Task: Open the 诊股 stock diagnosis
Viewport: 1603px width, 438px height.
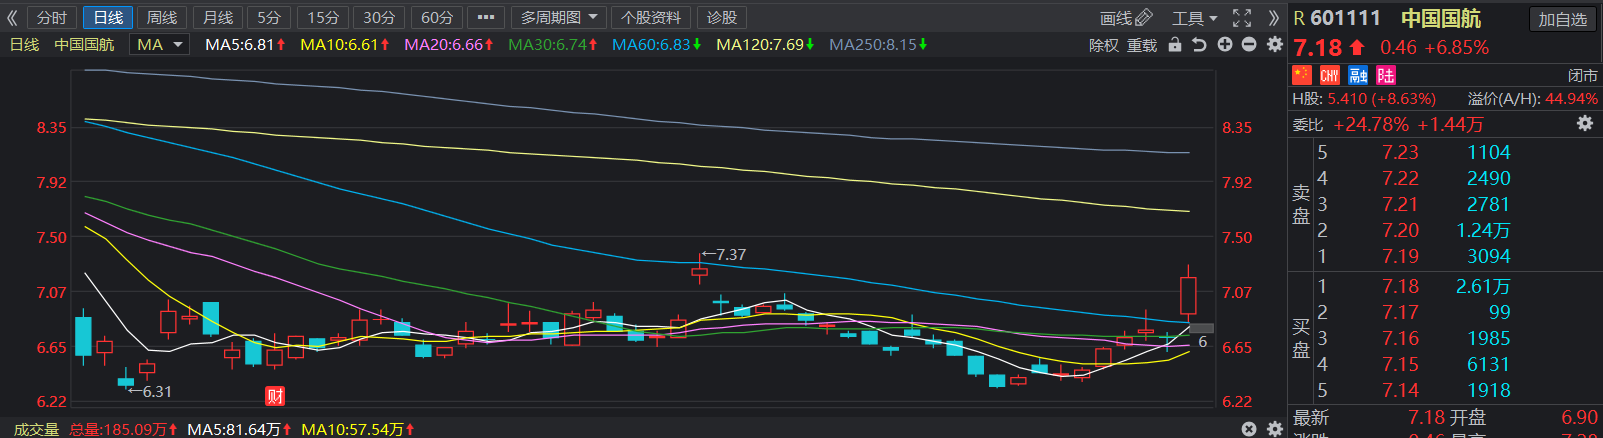Action: (x=722, y=18)
